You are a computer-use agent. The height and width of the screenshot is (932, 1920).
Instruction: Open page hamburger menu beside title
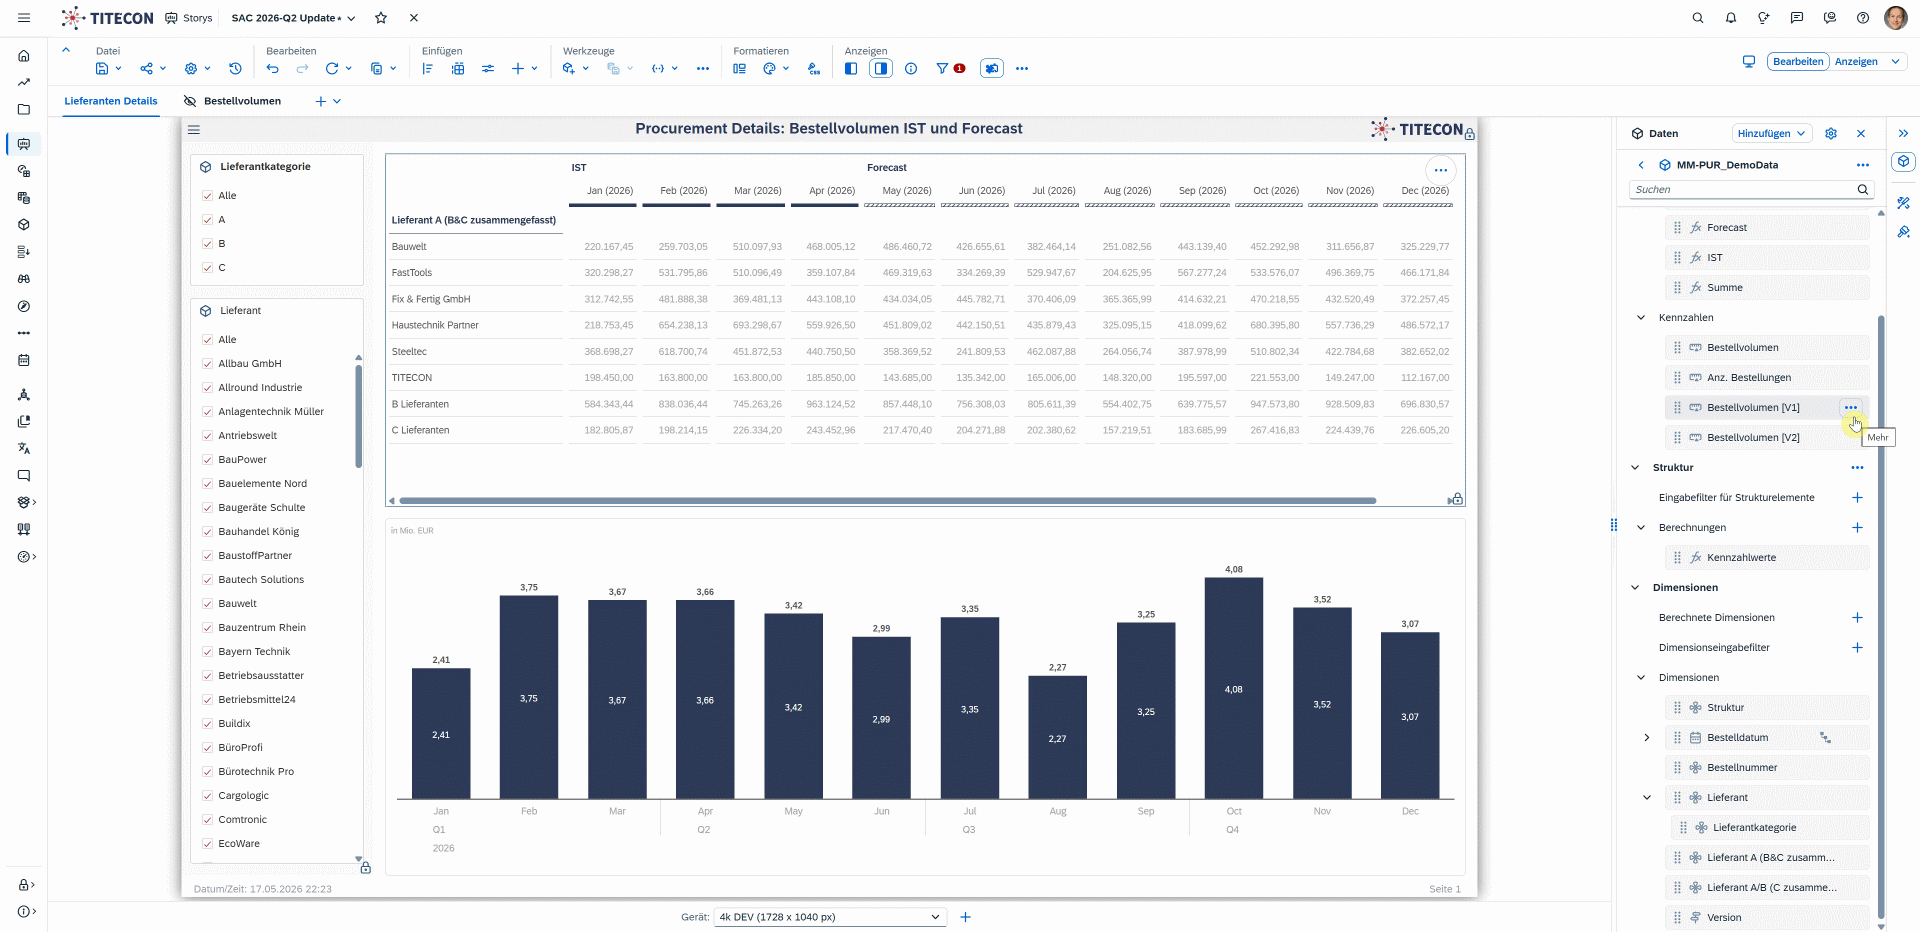(x=194, y=130)
